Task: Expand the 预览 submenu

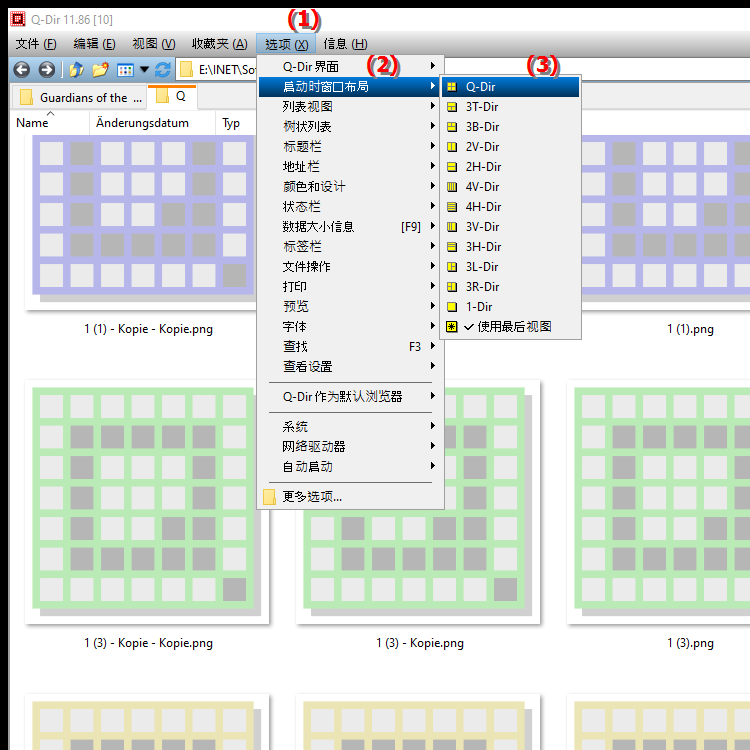Action: click(351, 307)
